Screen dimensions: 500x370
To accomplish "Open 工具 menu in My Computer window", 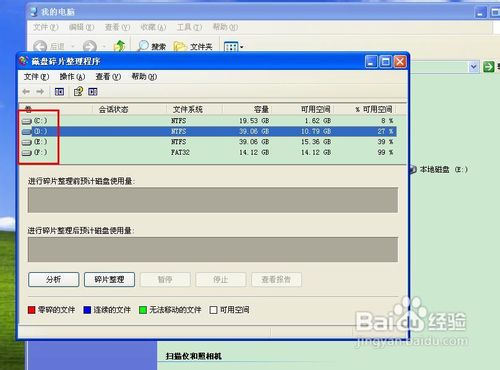I will tap(189, 27).
